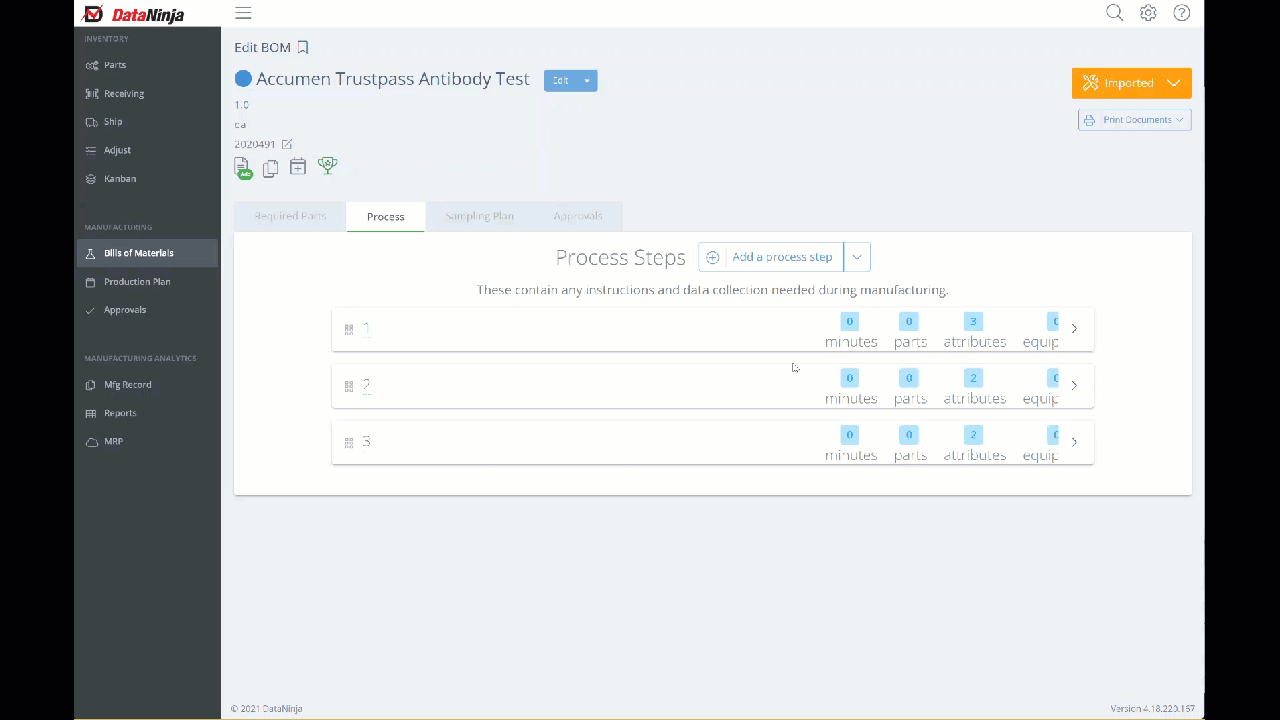Click step 2 minutes count badge
Screen dimensions: 1280x720
850,378
